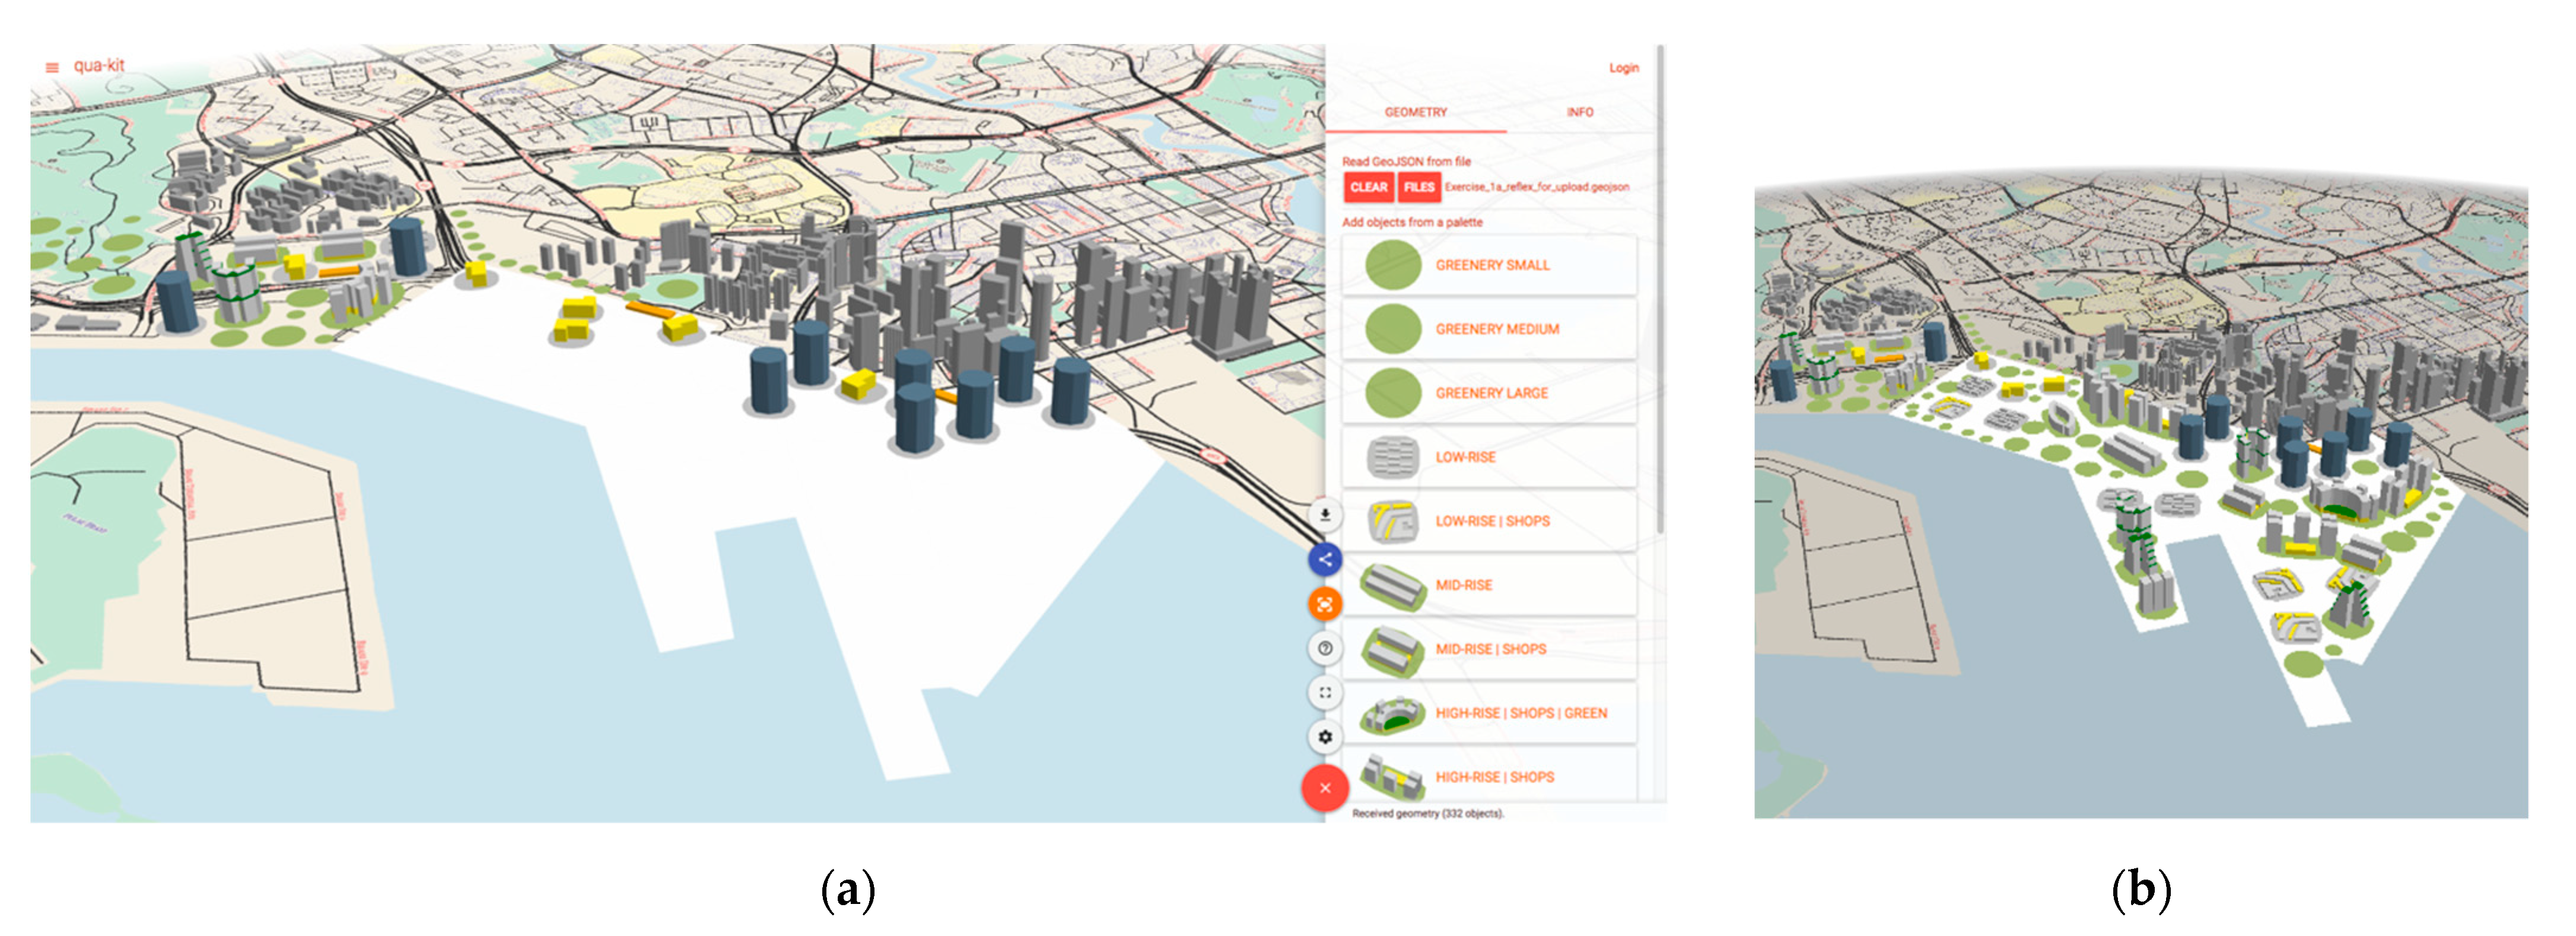
Task: Select the LOW-RISE | SHOPS palette item
Action: [1489, 521]
